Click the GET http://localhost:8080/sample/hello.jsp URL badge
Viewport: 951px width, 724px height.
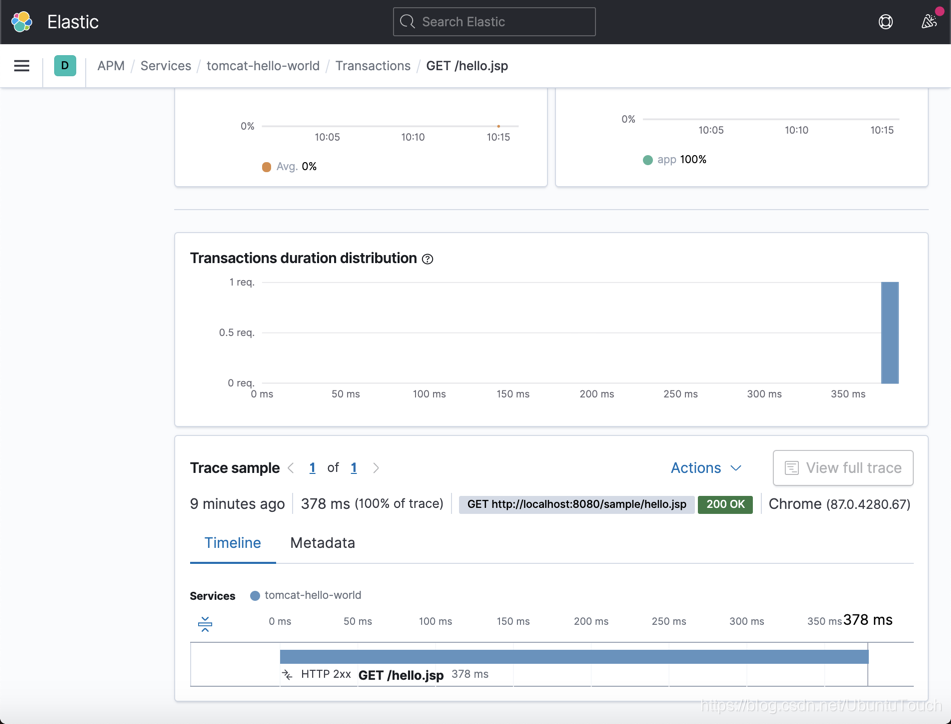click(x=576, y=504)
